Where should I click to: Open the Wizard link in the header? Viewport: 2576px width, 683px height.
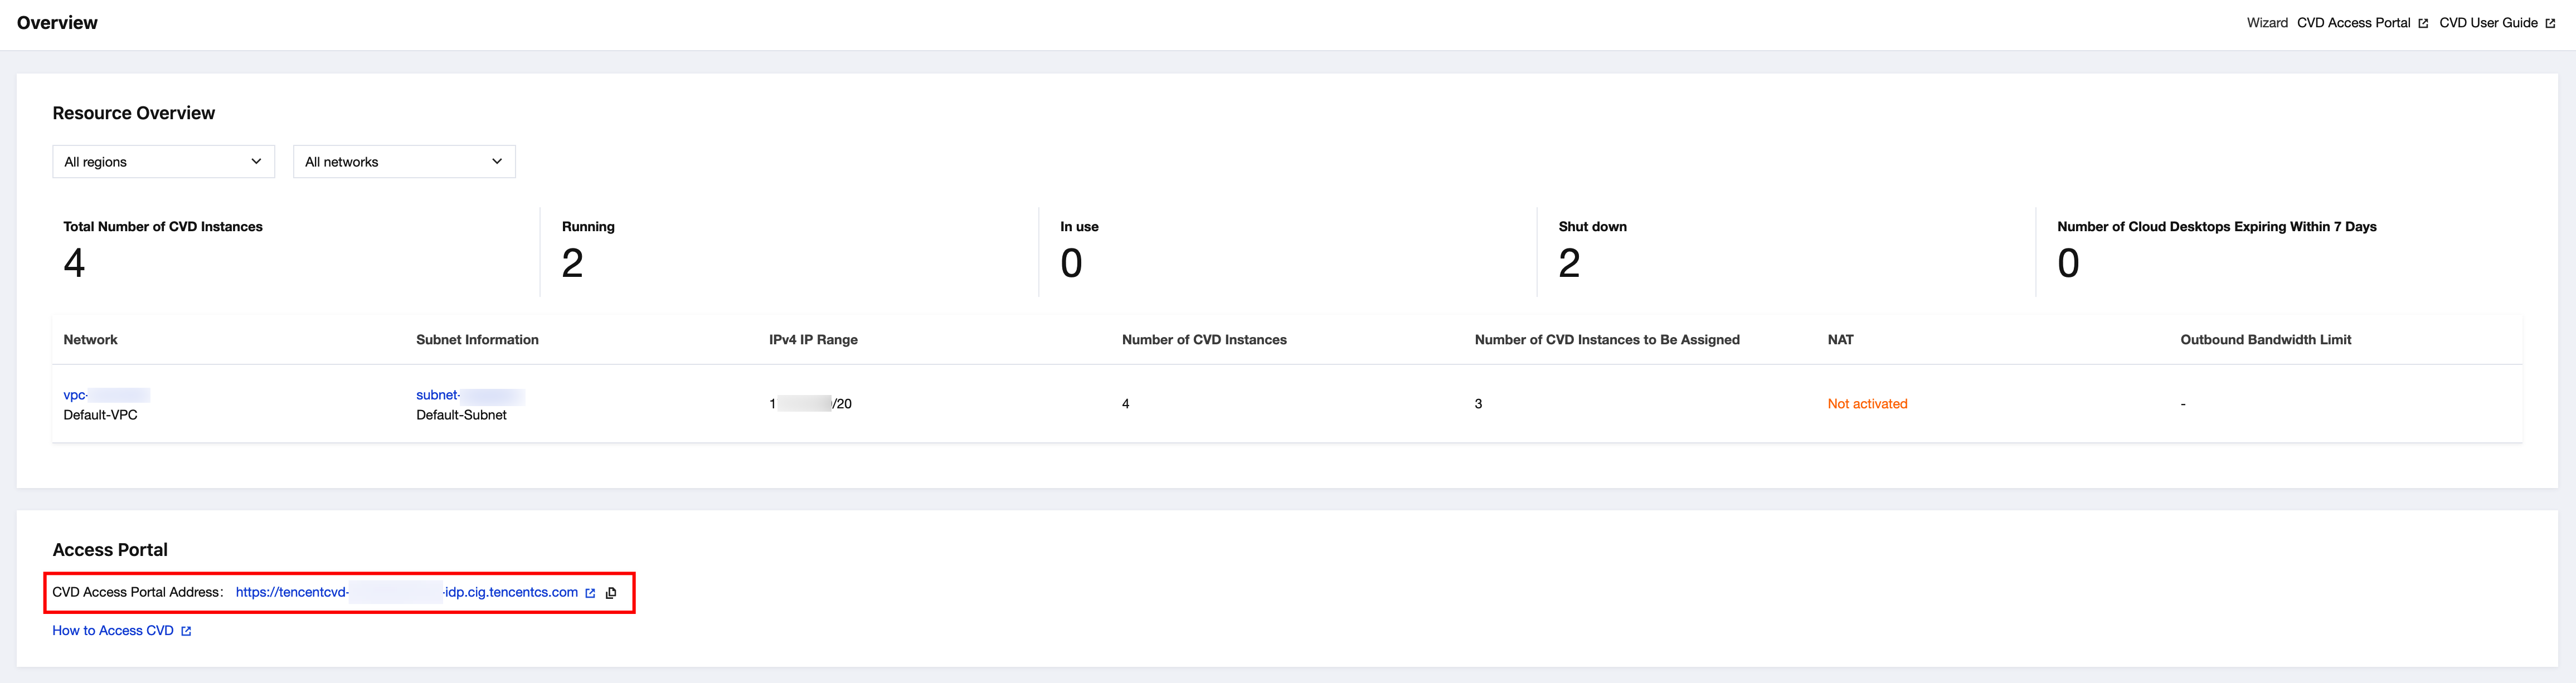[x=2266, y=23]
